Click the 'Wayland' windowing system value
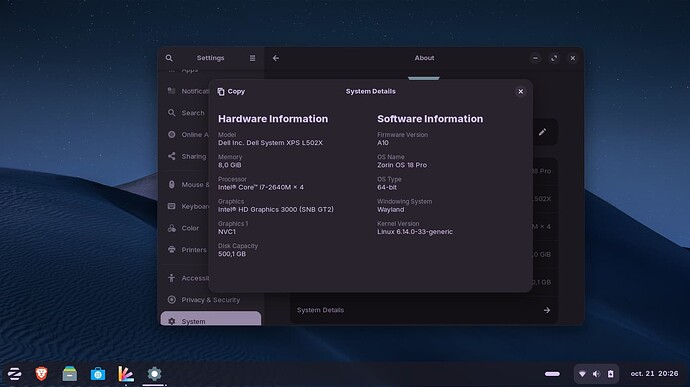Screen dimensions: 690x387 [391, 210]
